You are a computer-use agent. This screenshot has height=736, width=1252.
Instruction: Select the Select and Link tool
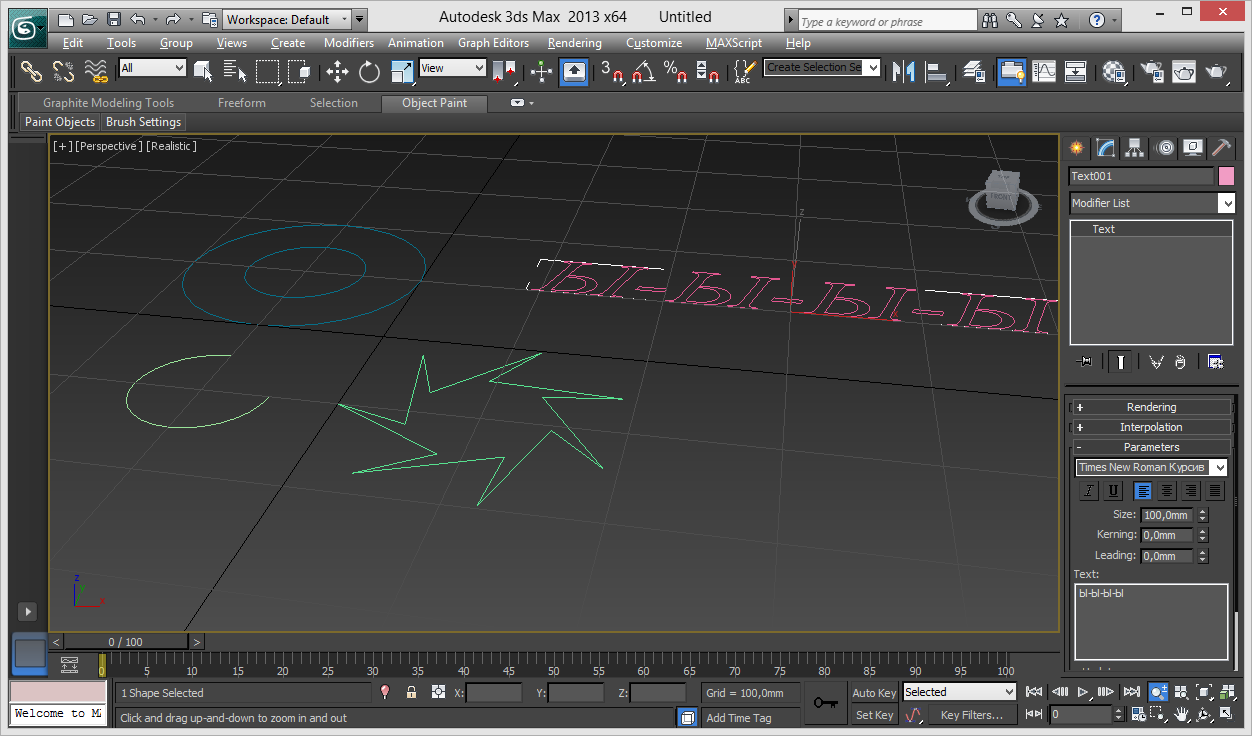coord(32,71)
